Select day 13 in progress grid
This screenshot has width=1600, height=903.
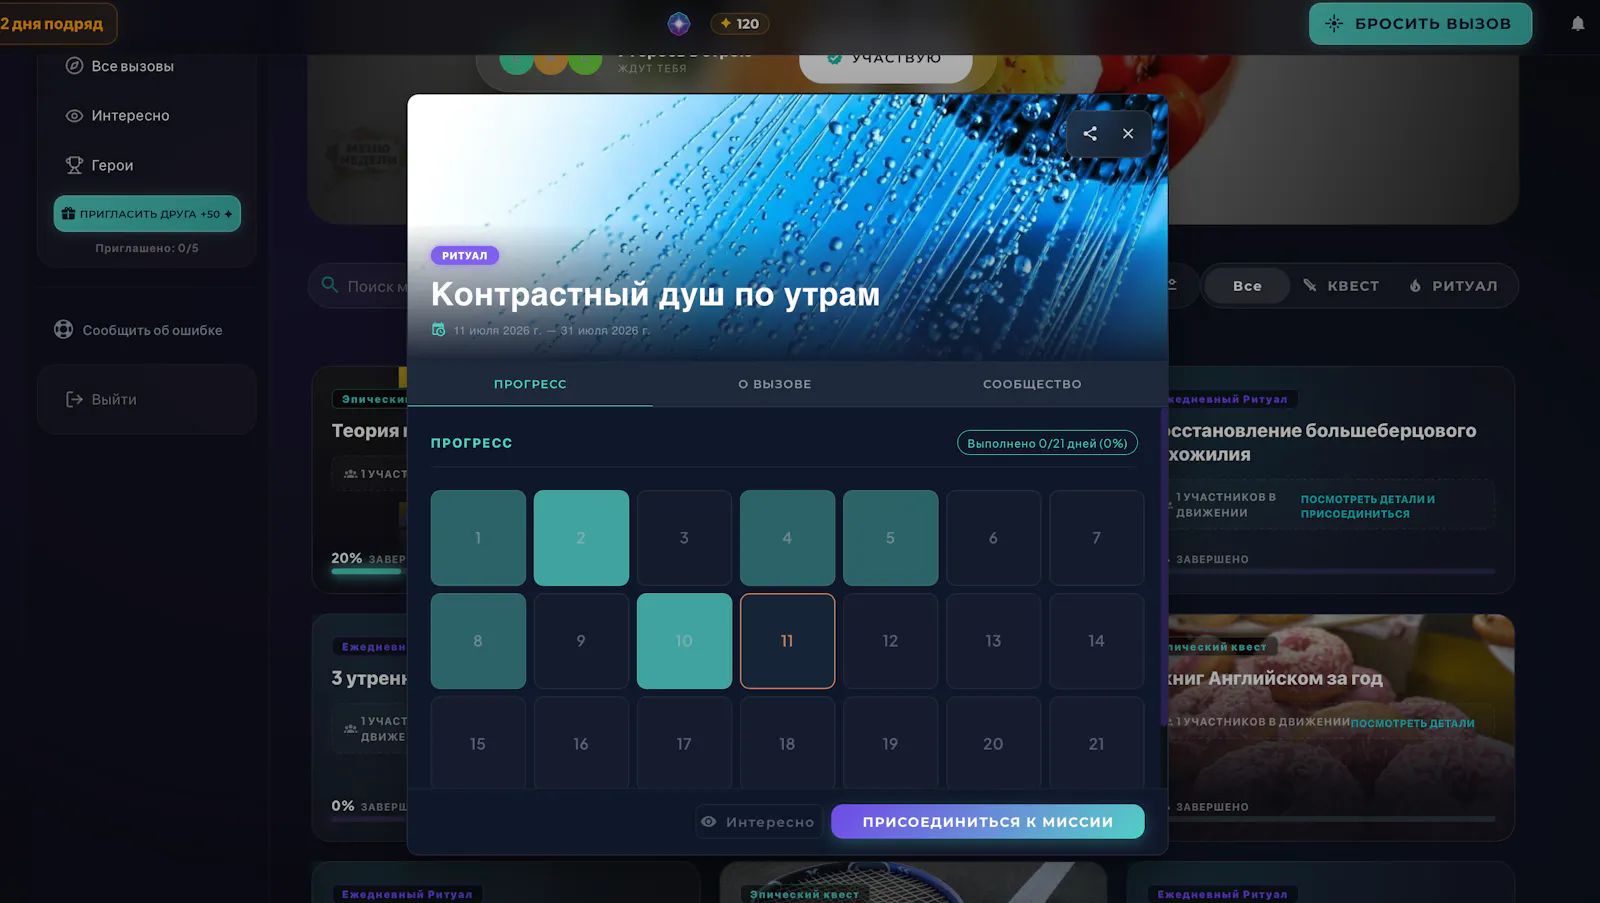click(993, 641)
